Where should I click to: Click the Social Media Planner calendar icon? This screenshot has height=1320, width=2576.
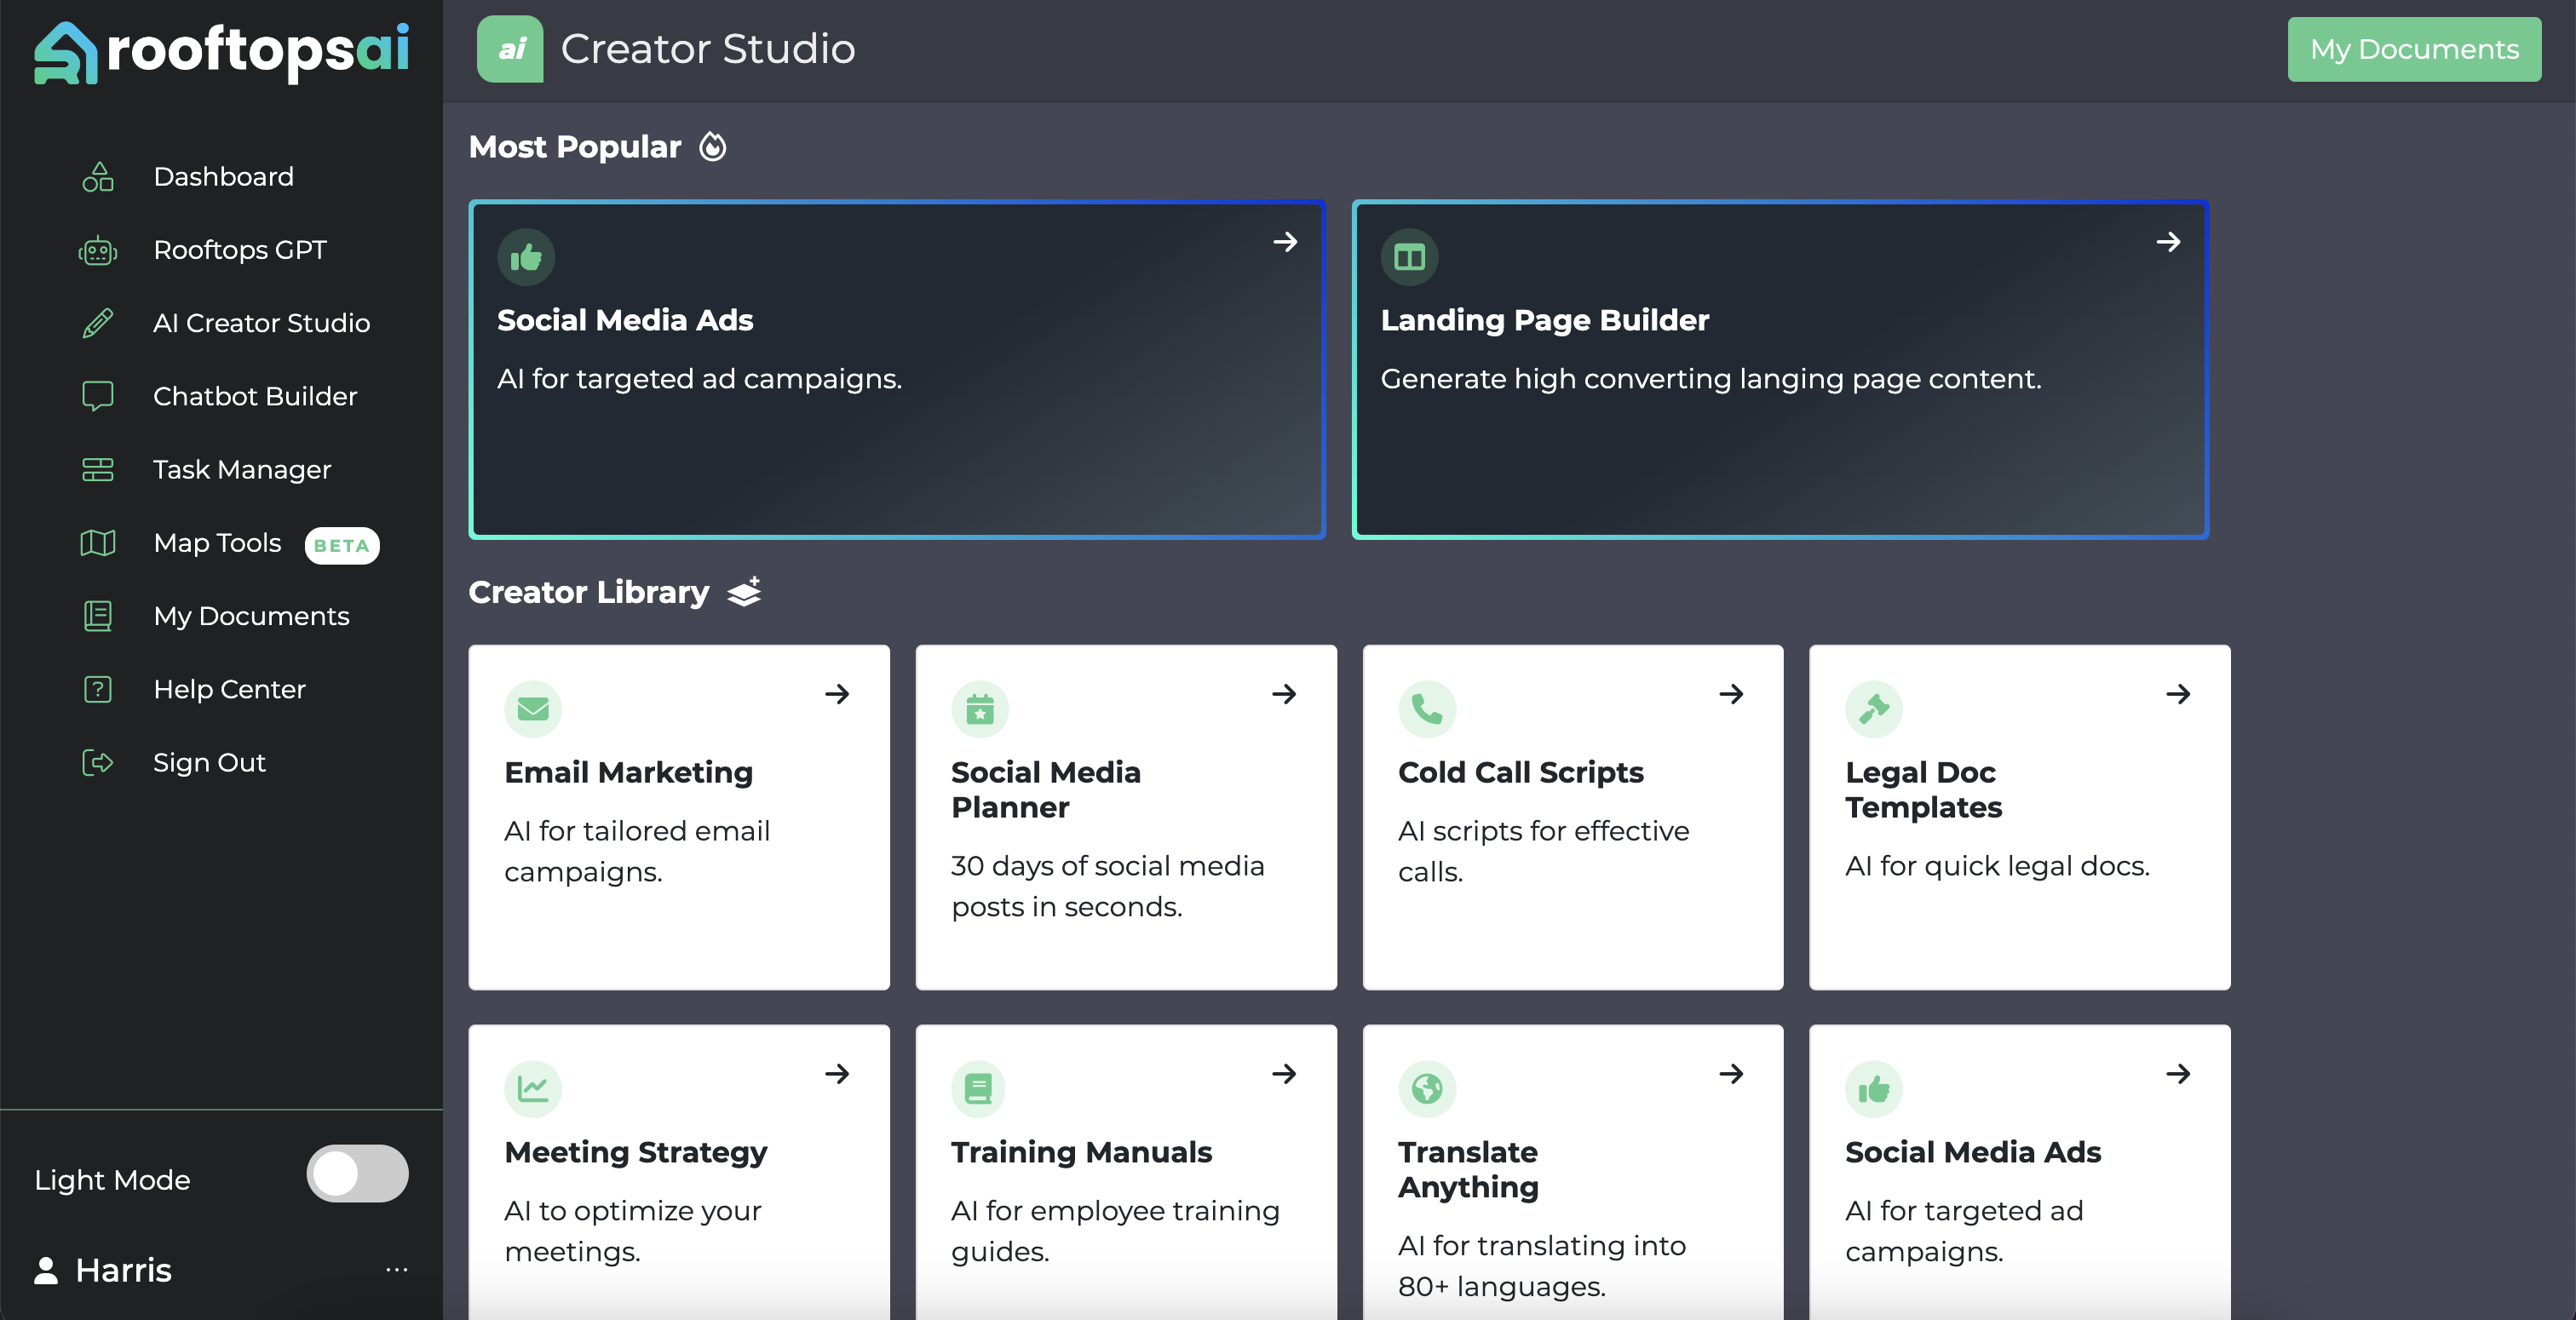point(979,709)
